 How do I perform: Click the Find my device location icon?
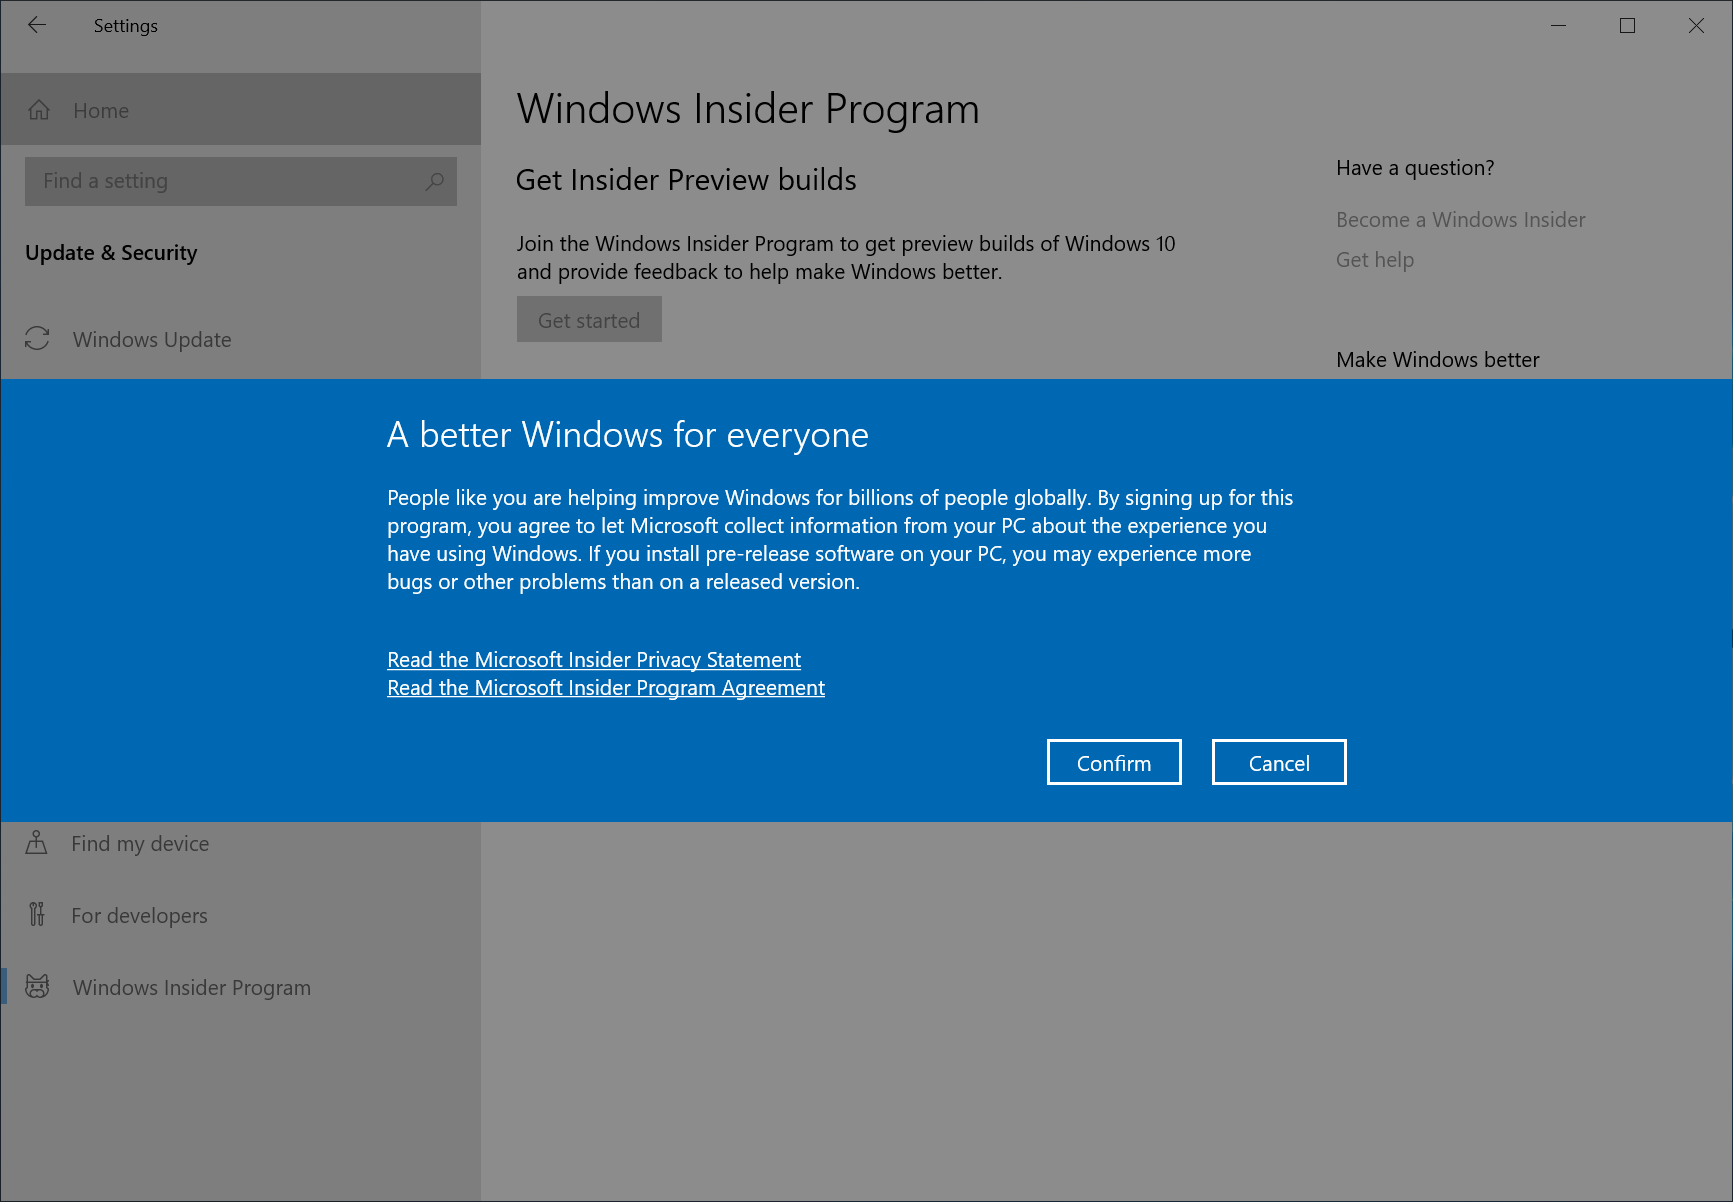click(37, 843)
